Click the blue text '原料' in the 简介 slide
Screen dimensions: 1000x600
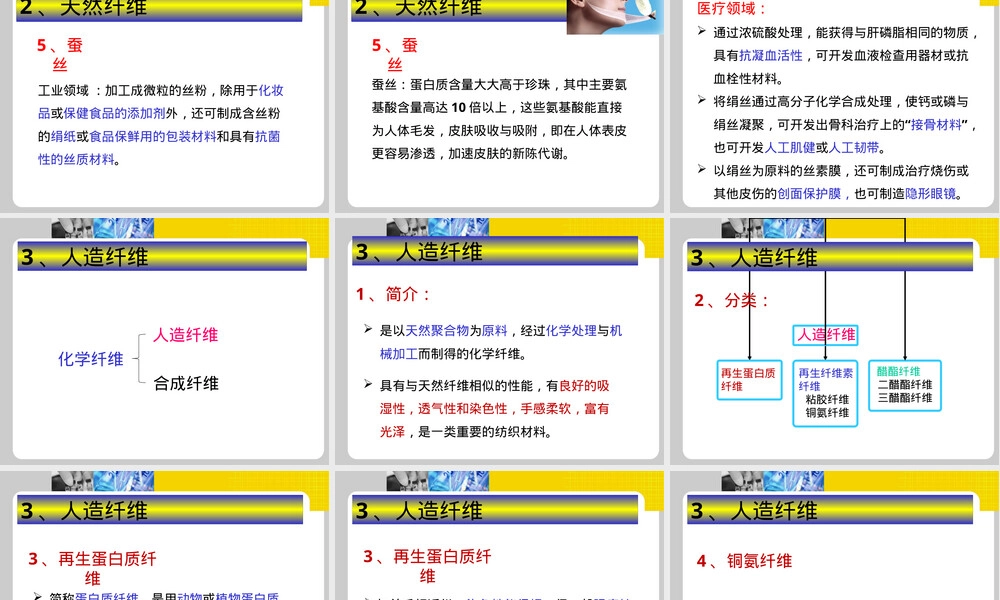(494, 330)
